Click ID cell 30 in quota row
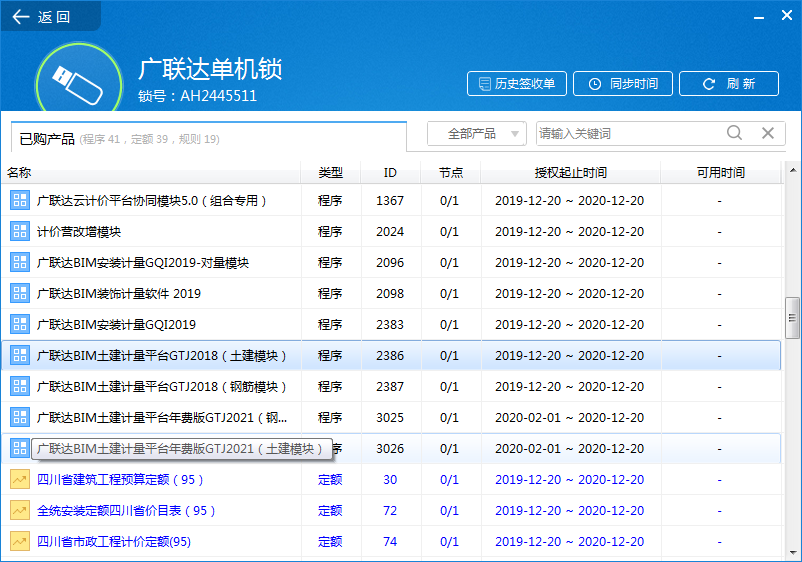 (x=390, y=480)
